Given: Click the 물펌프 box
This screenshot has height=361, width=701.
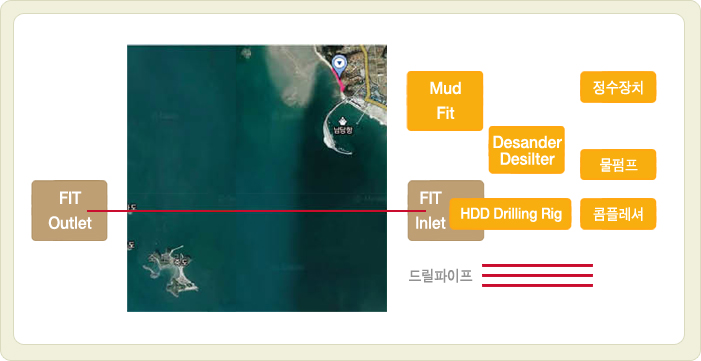Looking at the screenshot, I should click(618, 165).
